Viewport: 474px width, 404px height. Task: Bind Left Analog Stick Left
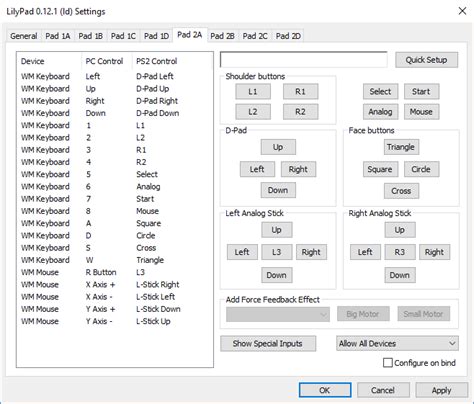coord(242,252)
